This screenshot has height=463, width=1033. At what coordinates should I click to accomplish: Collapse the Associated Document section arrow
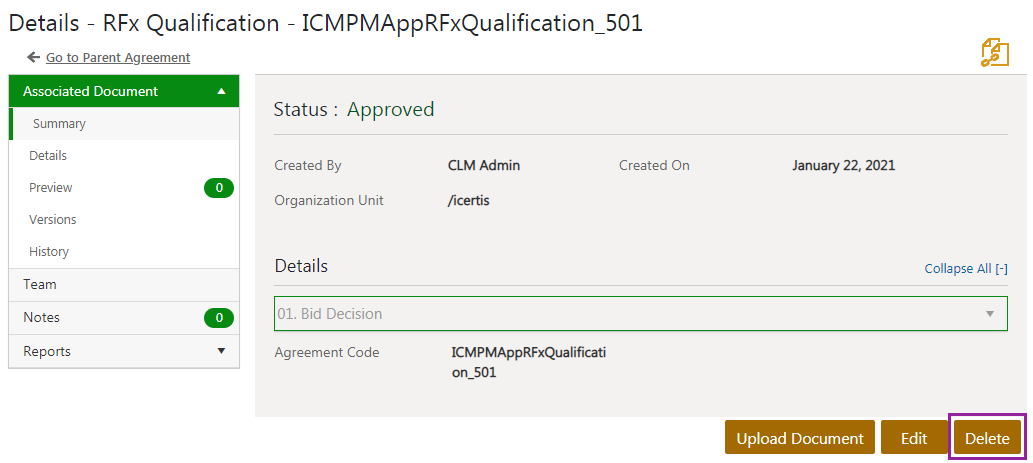click(x=221, y=91)
